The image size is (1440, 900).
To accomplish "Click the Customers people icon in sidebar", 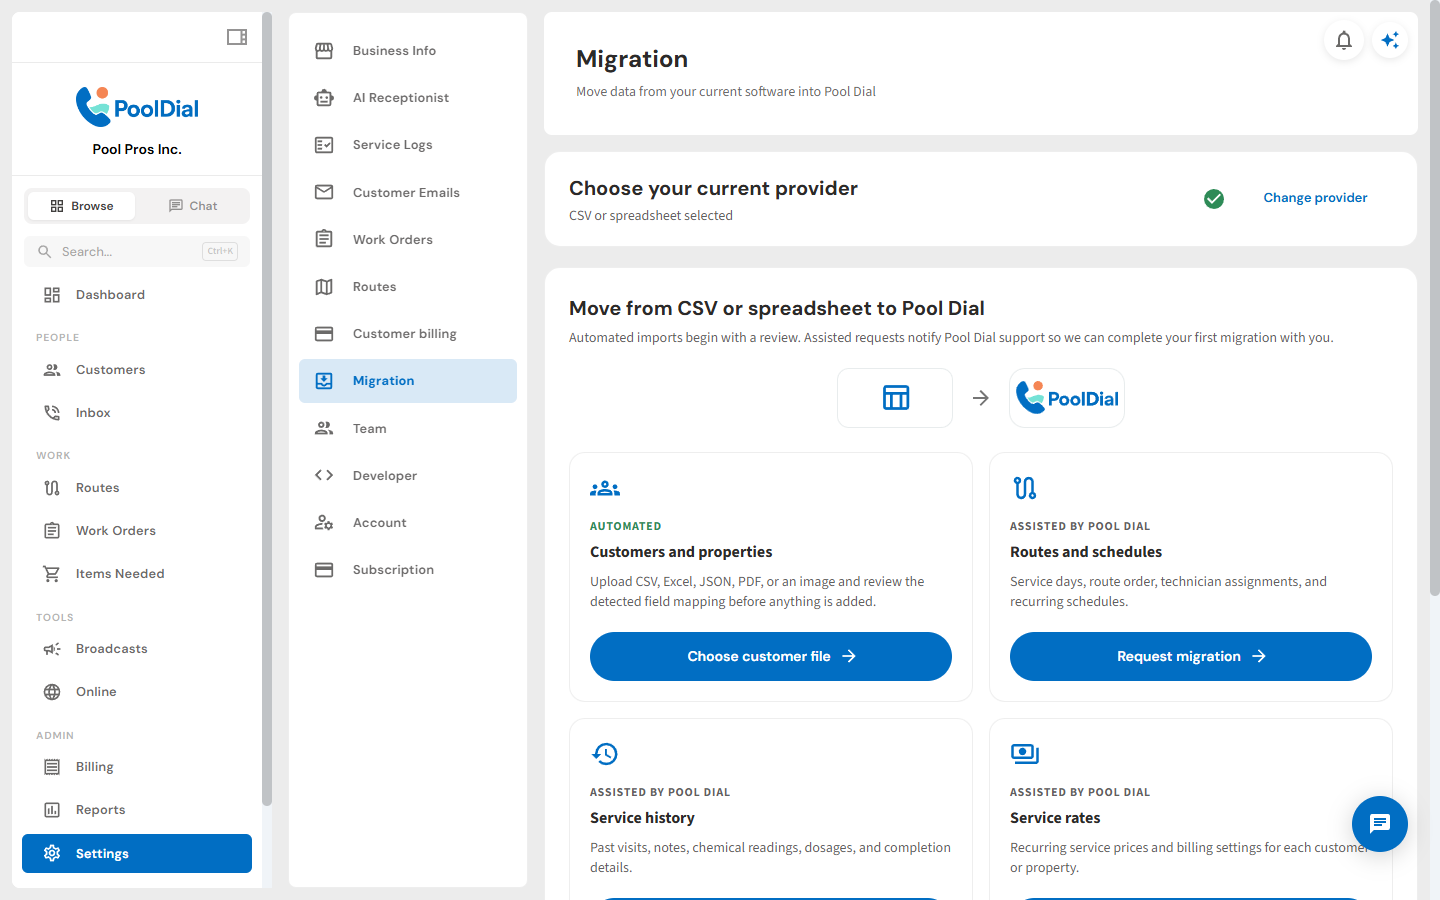I will click(x=52, y=370).
